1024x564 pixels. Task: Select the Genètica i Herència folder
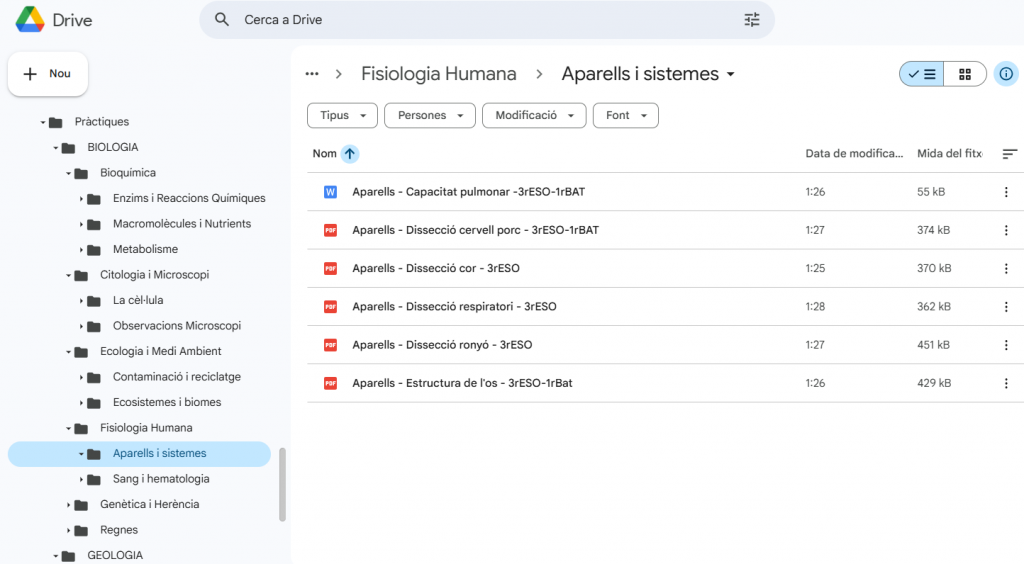click(x=149, y=505)
